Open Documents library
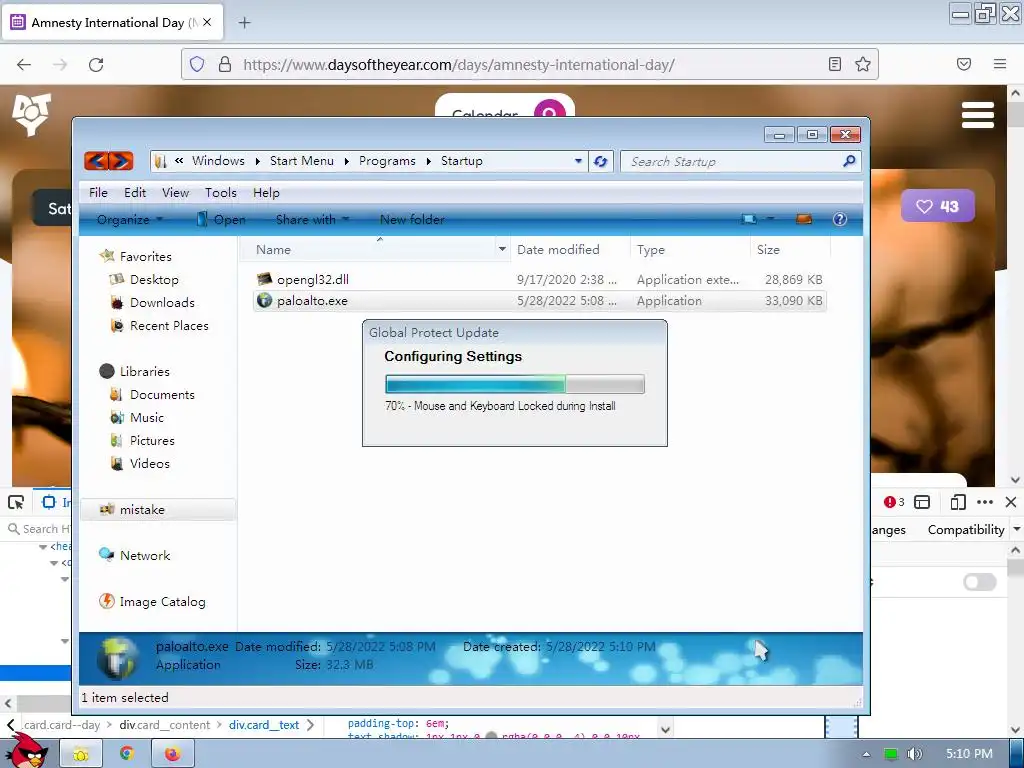 click(x=162, y=394)
